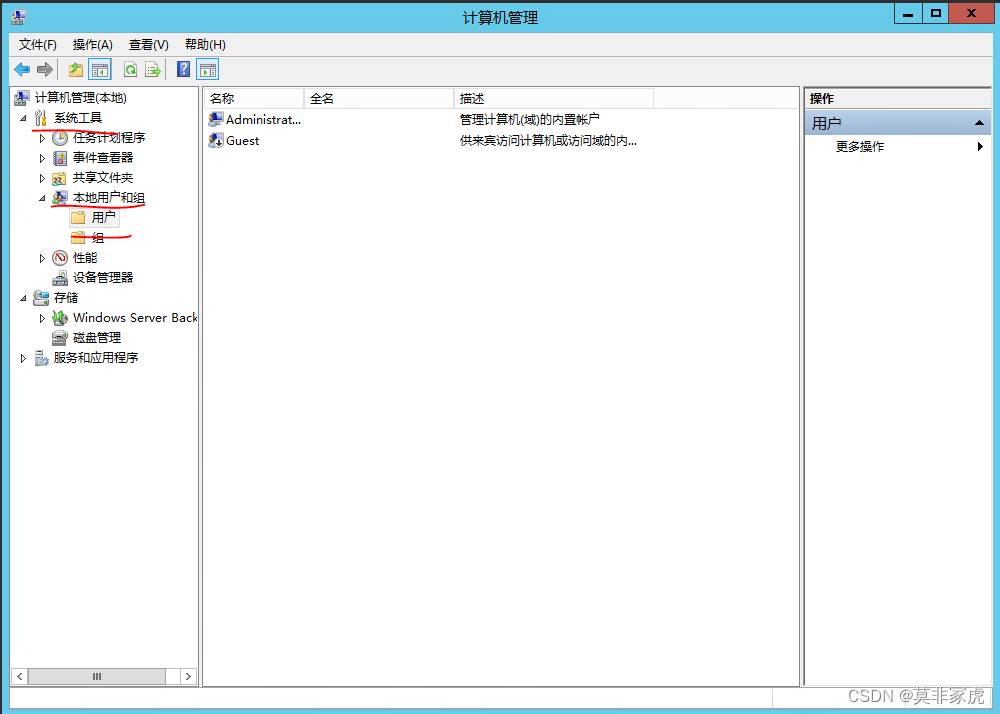Toggle the show/hide console tree icon
Image resolution: width=1000 pixels, height=714 pixels.
coord(99,69)
